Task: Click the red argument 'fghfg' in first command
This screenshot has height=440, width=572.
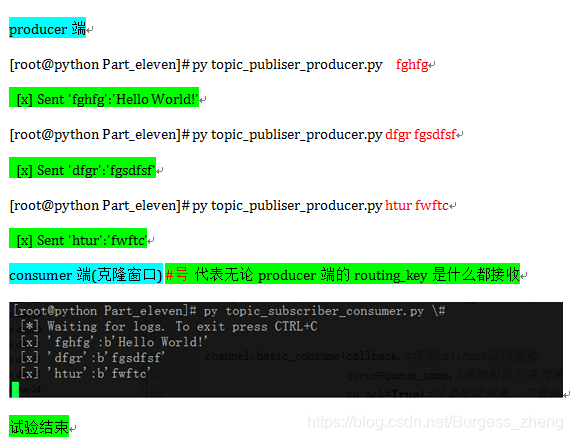Action: coord(412,65)
